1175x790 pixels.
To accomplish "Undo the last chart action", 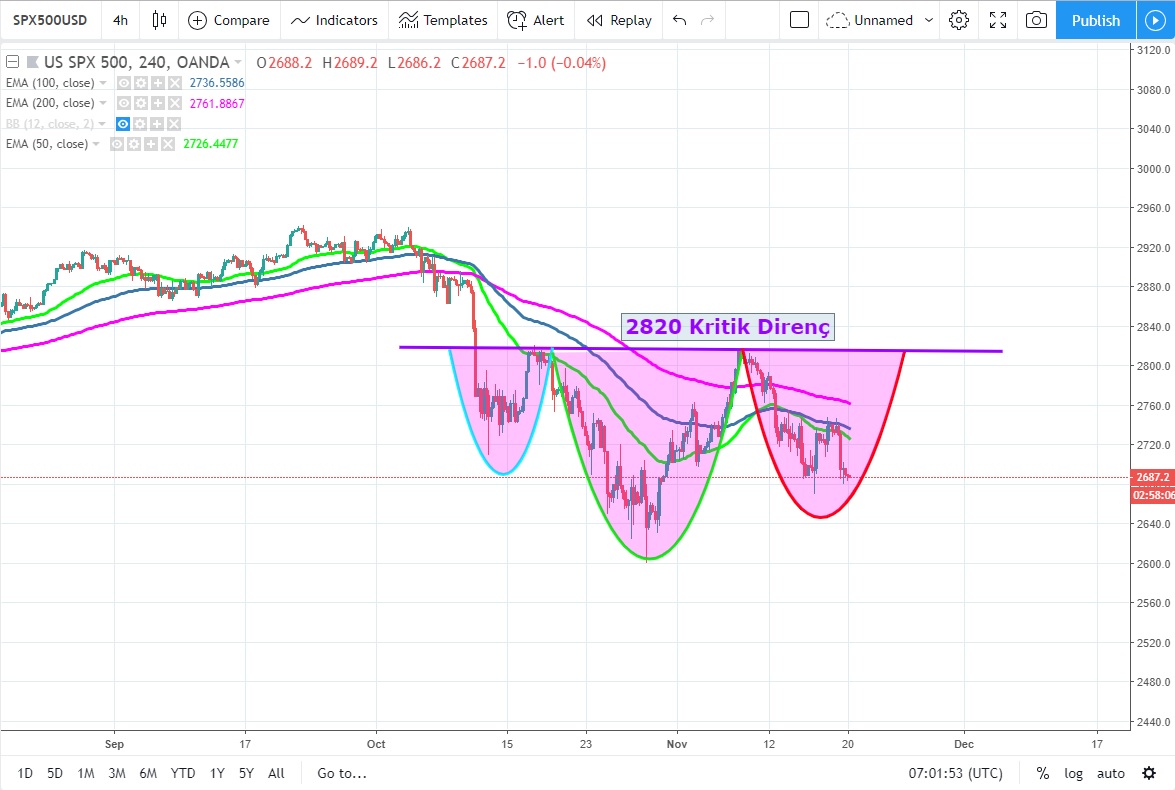I will pos(680,20).
